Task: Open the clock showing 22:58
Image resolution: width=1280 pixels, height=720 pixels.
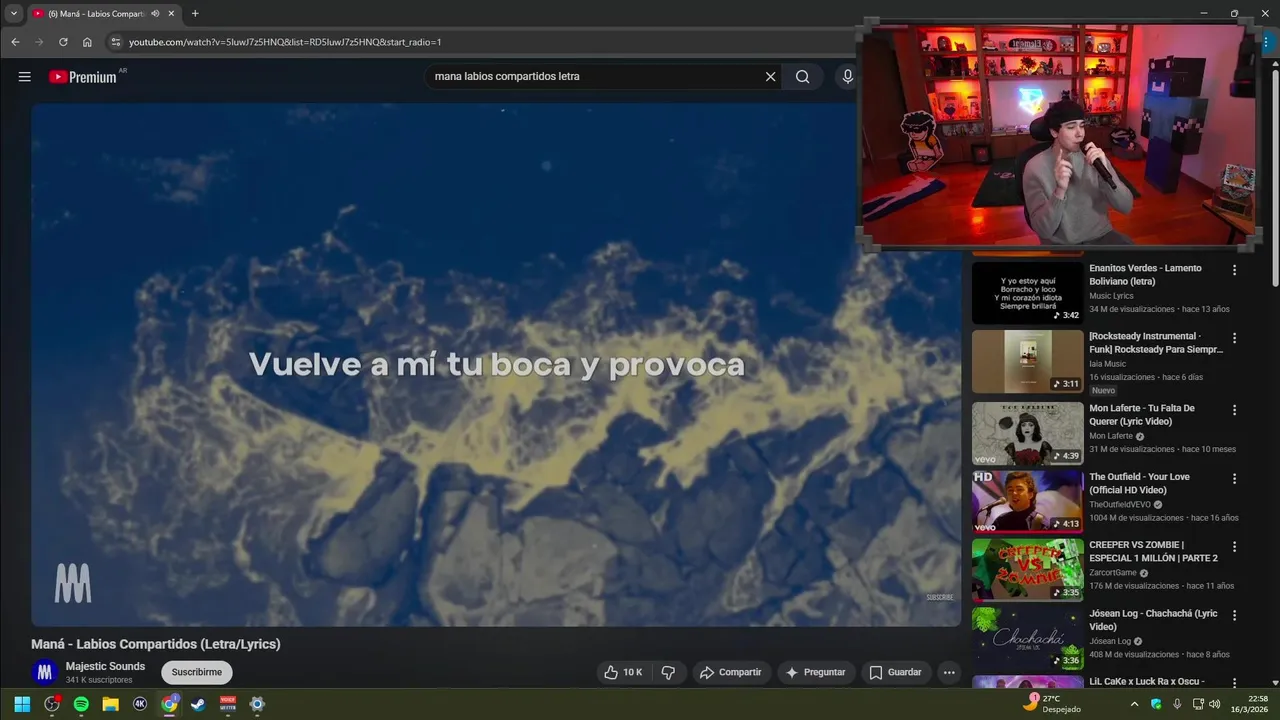Action: point(1249,704)
